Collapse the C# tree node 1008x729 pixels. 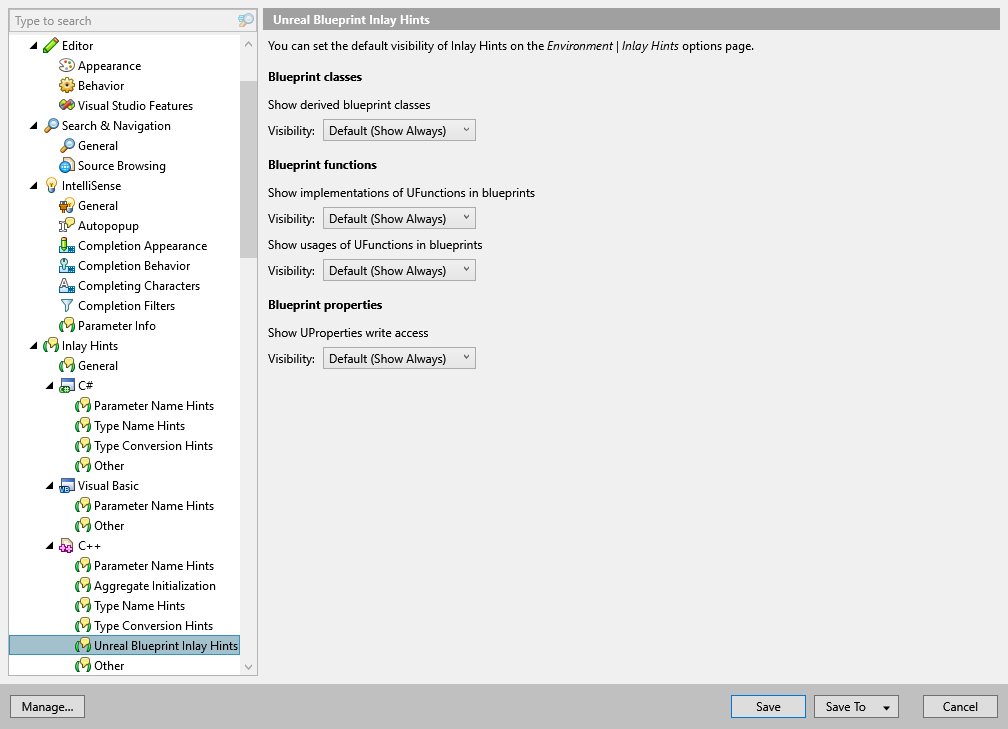[x=50, y=386]
